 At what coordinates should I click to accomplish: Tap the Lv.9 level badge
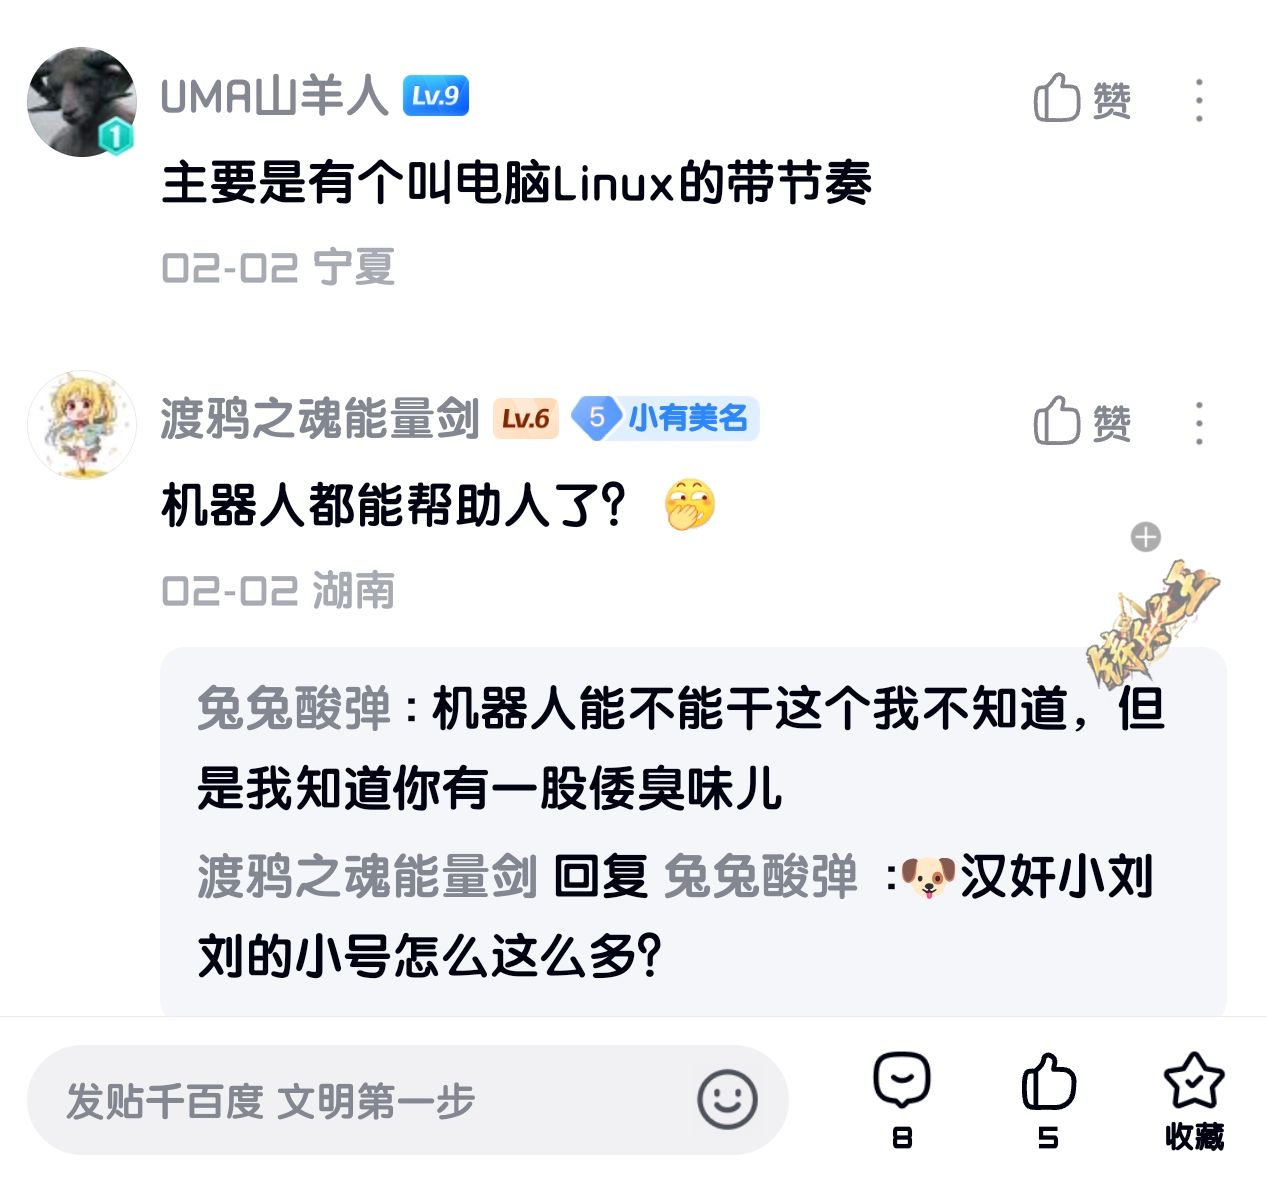[x=435, y=96]
